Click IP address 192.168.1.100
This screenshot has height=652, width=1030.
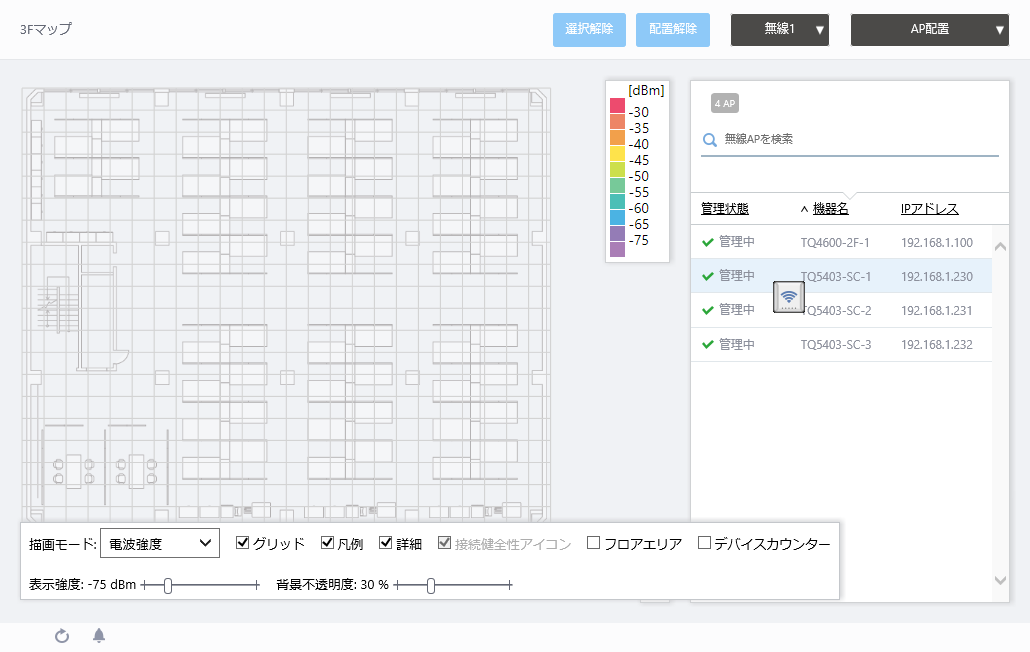pyautogui.click(x=937, y=243)
